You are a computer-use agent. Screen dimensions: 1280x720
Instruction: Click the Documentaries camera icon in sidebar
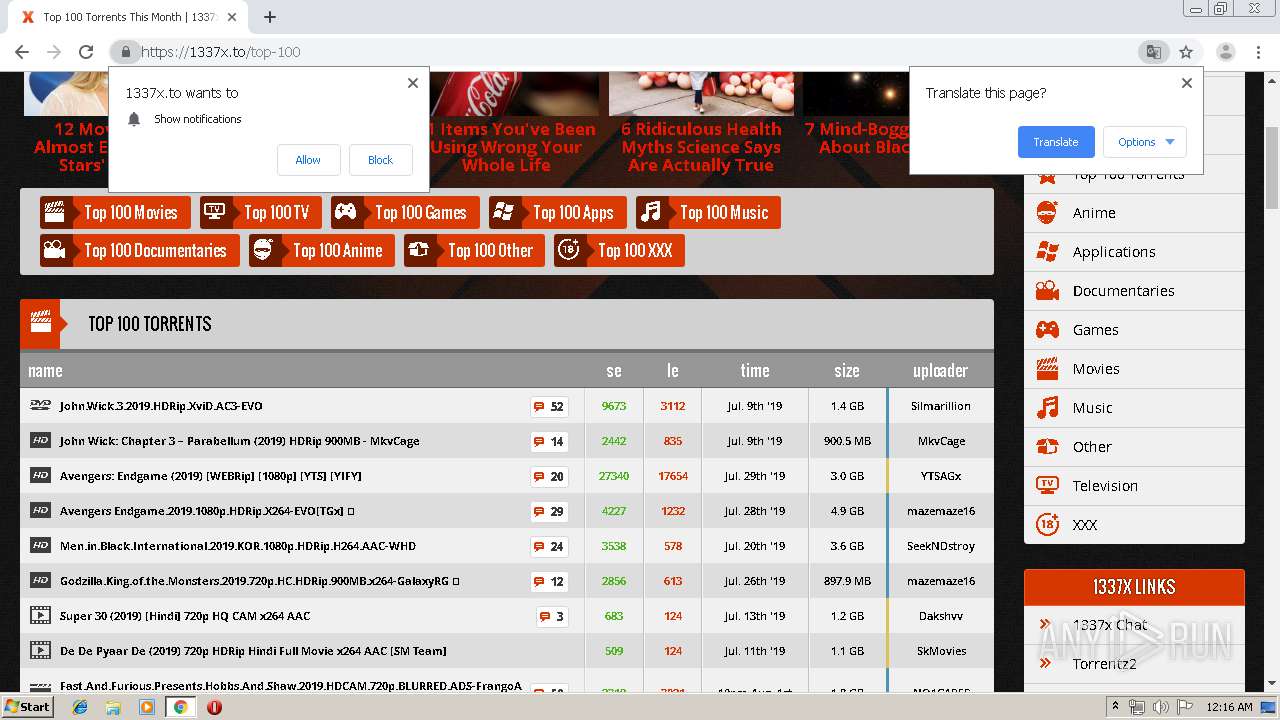(x=1047, y=290)
